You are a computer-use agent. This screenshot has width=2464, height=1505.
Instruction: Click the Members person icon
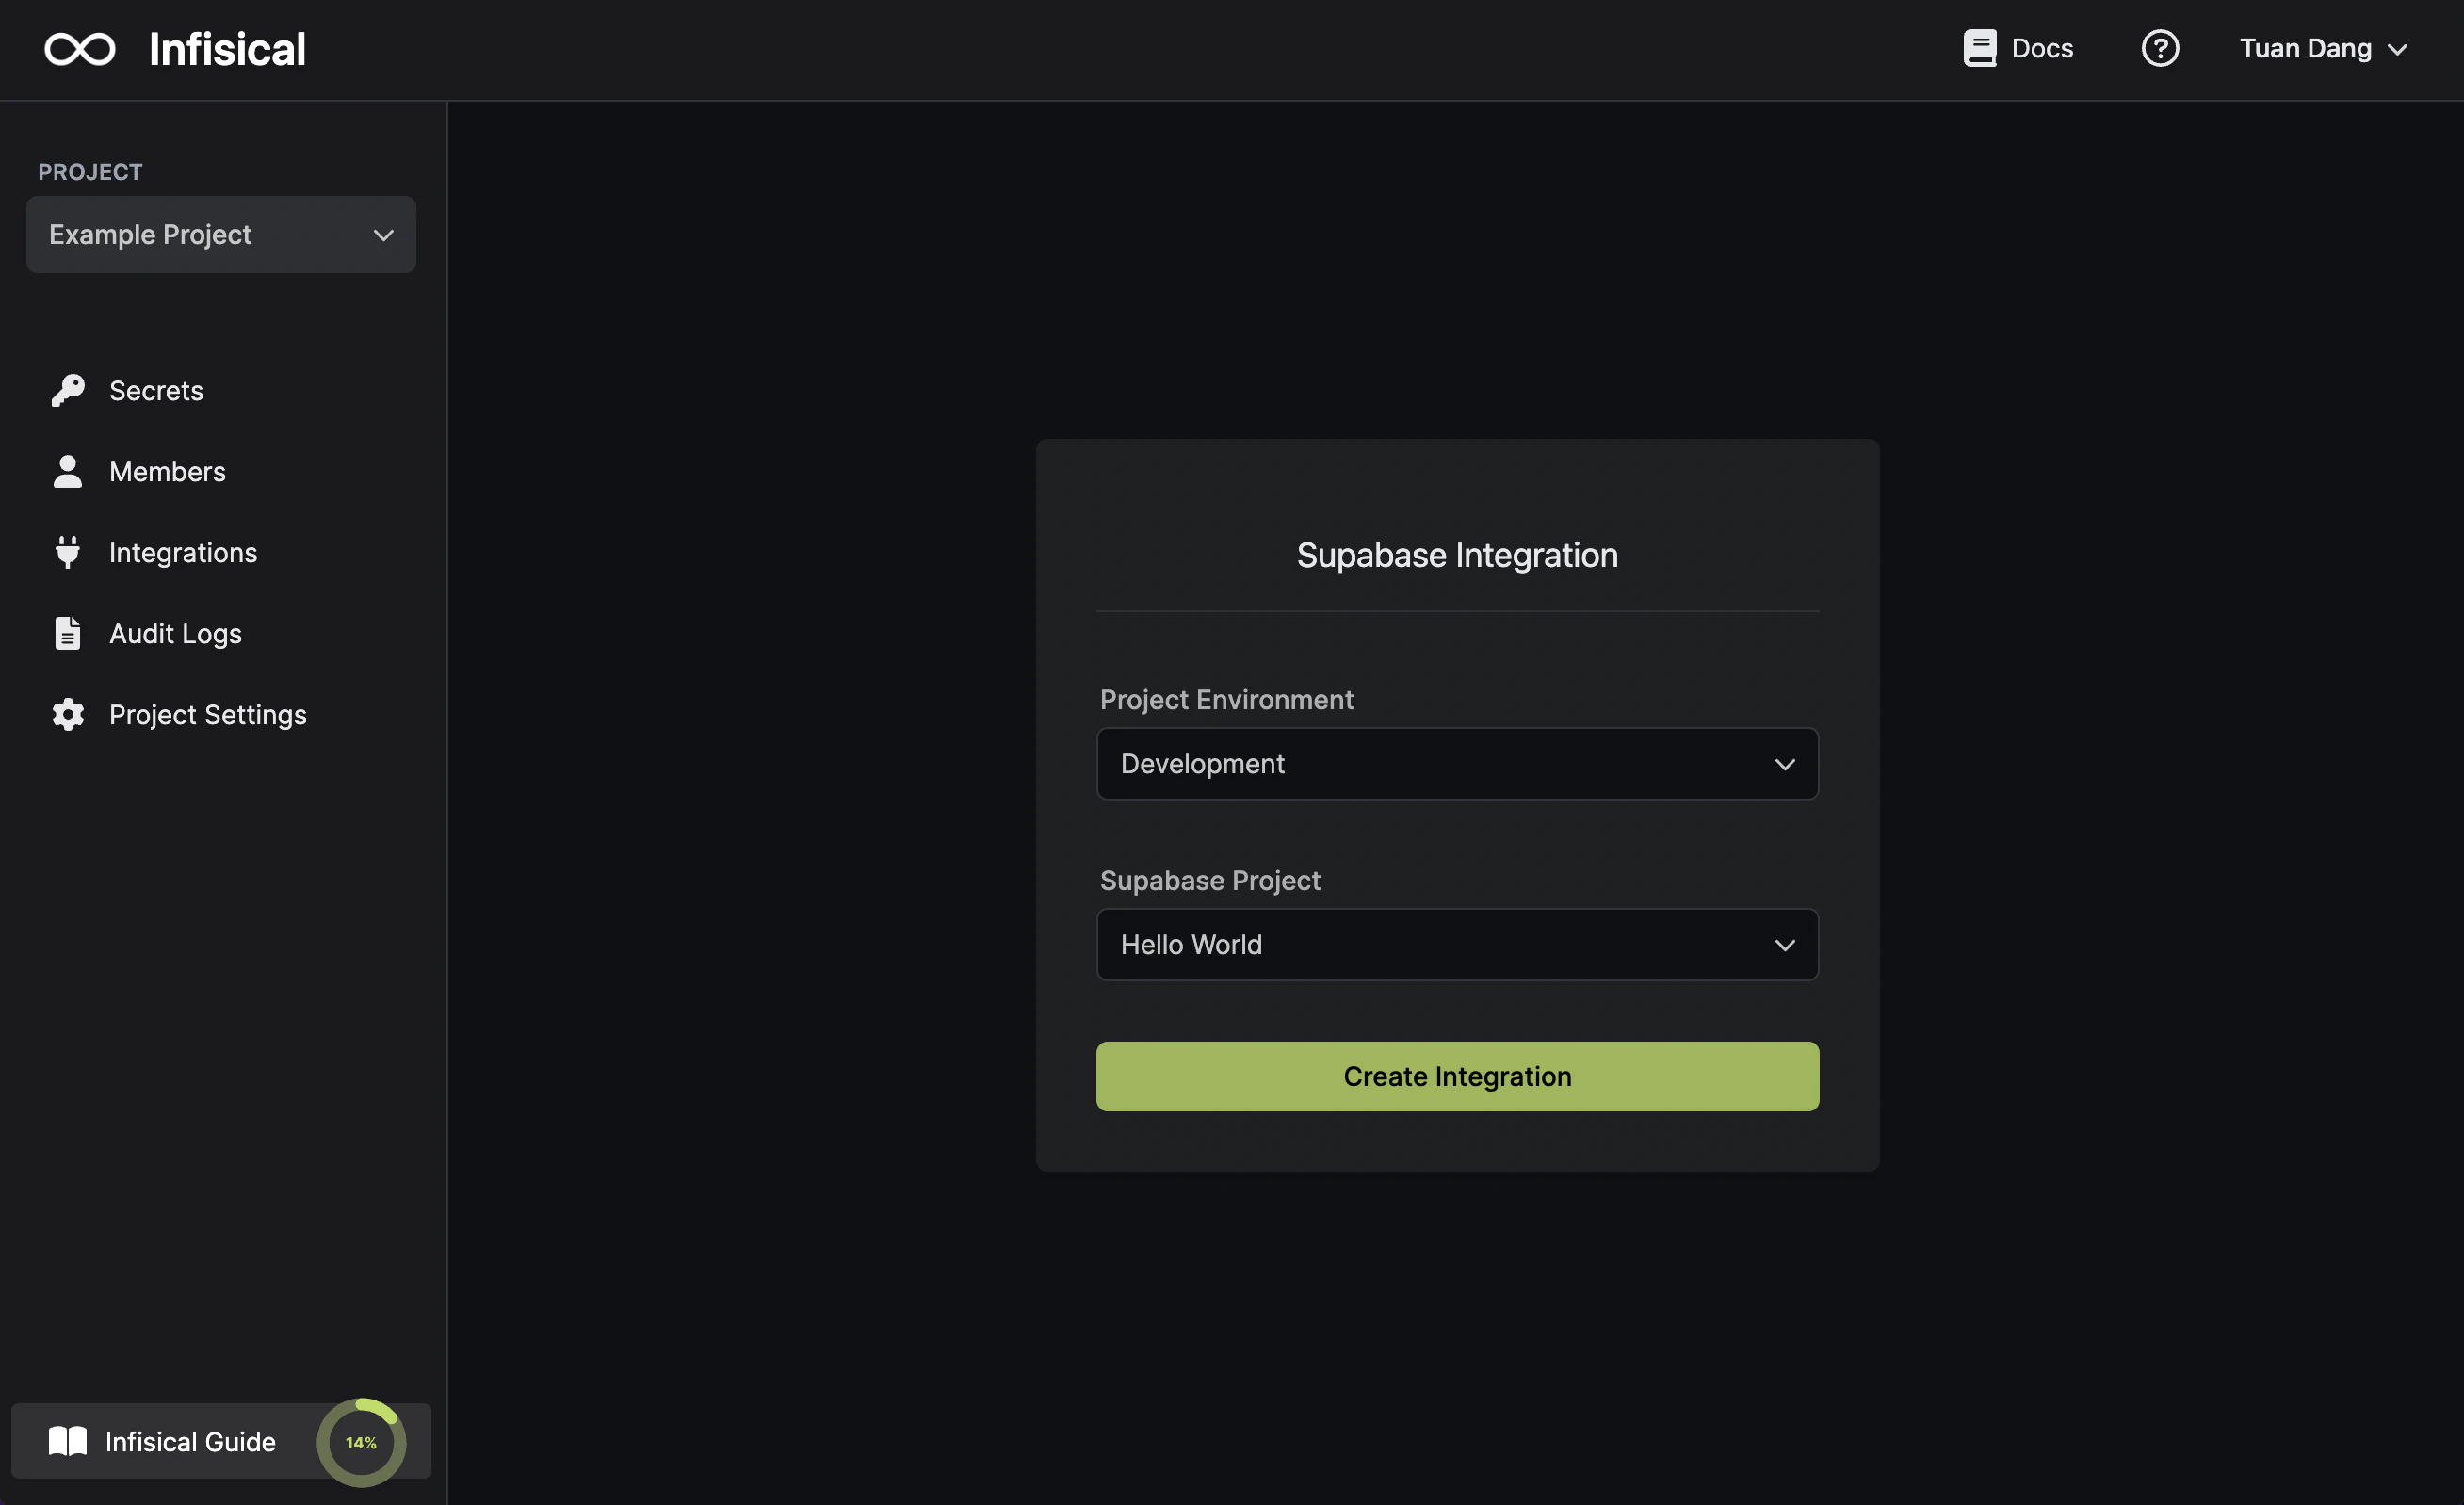pyautogui.click(x=67, y=471)
